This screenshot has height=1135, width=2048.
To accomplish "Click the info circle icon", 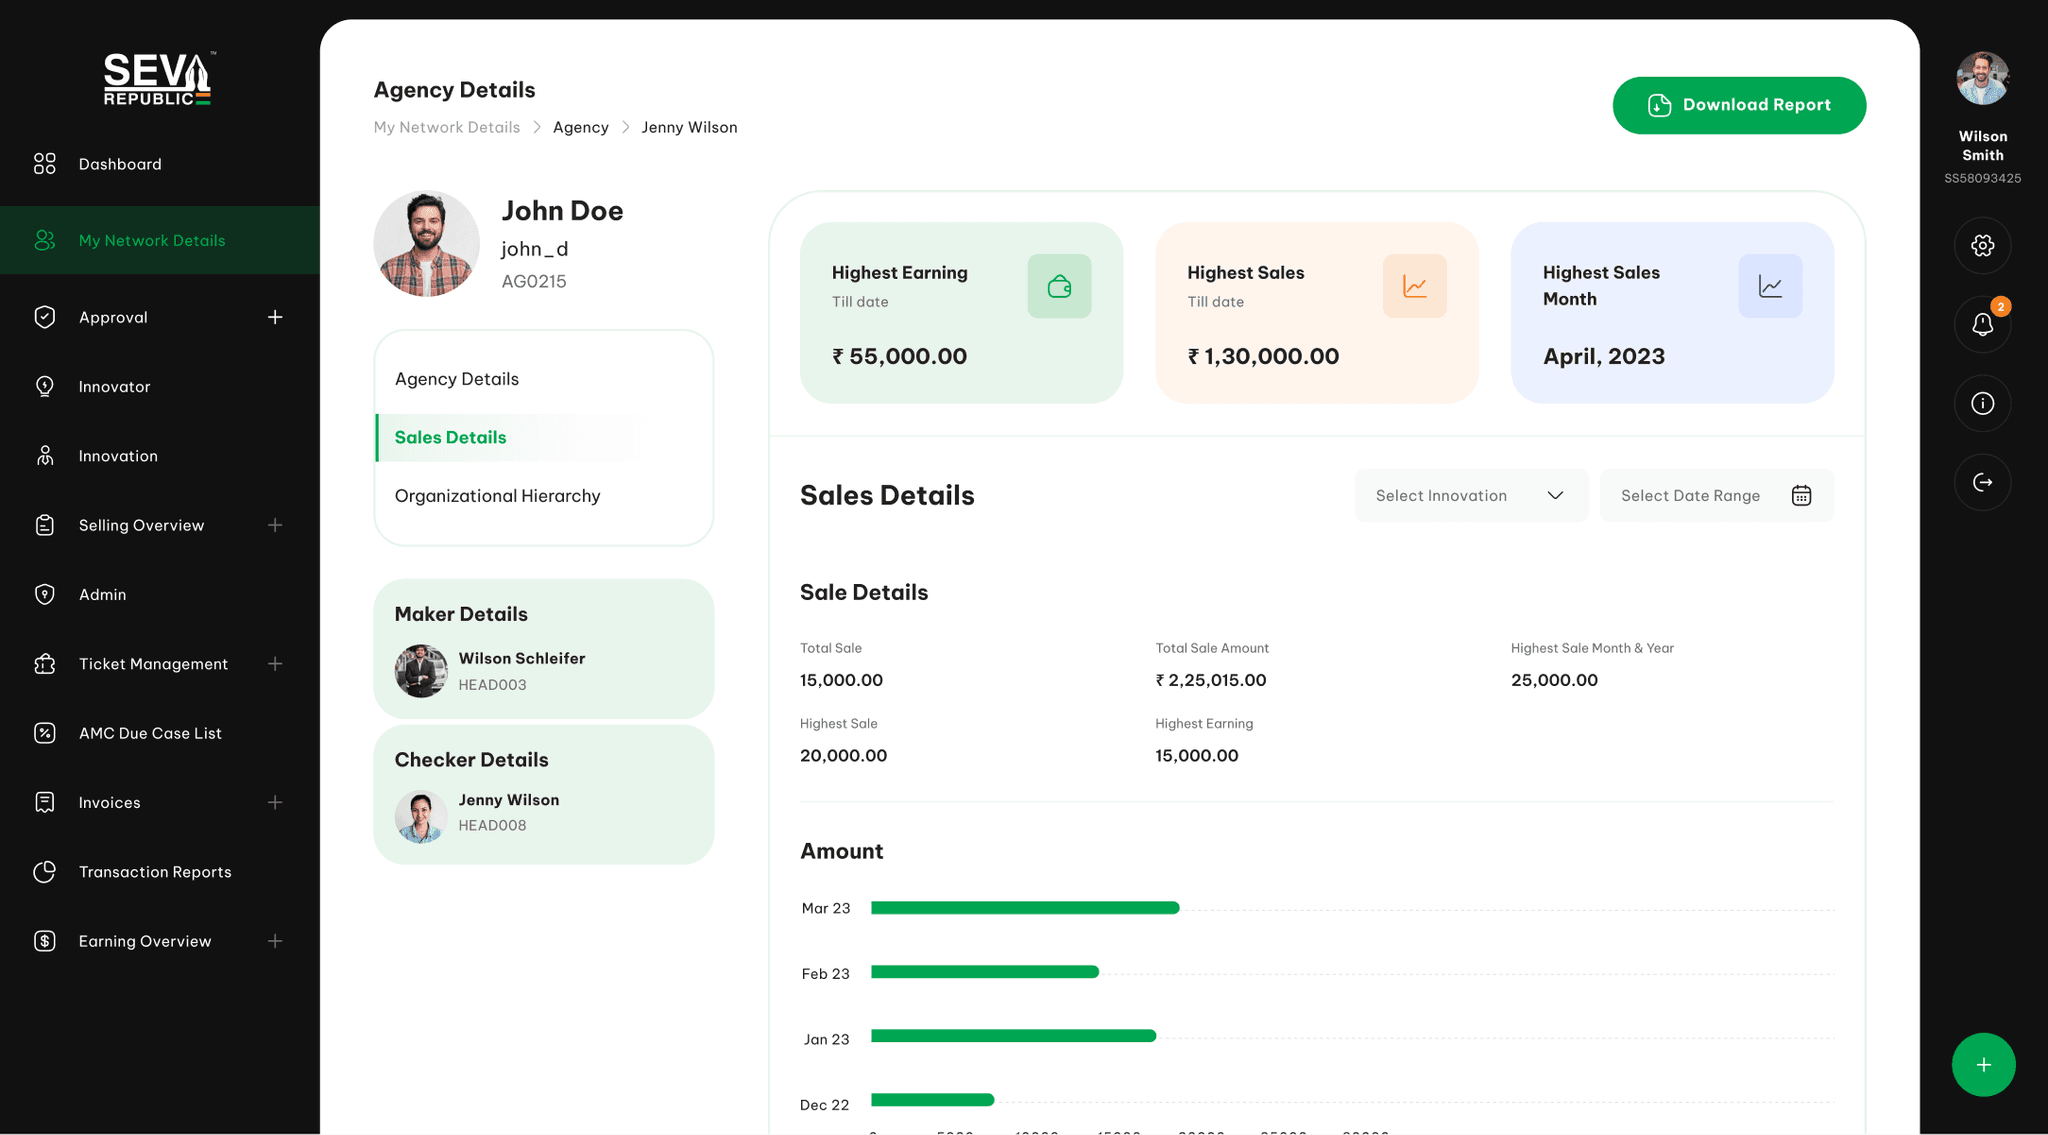I will tap(1982, 403).
